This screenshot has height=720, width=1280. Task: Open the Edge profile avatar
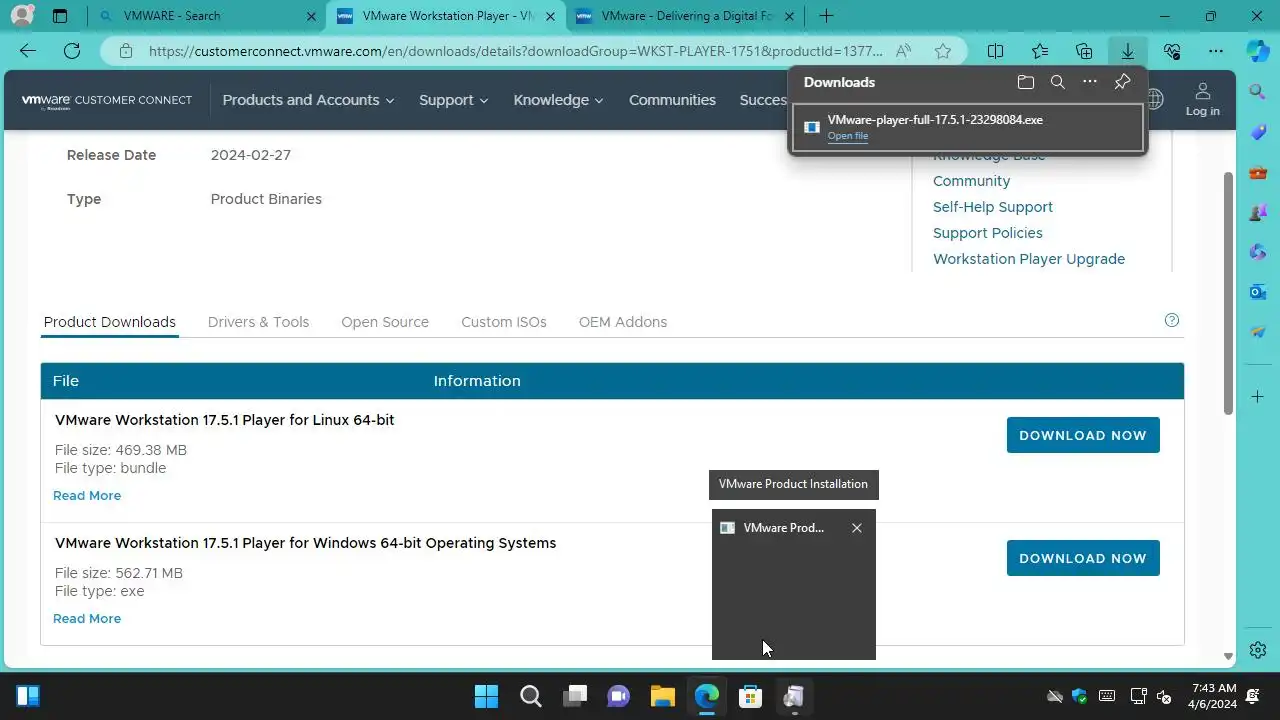tap(21, 16)
